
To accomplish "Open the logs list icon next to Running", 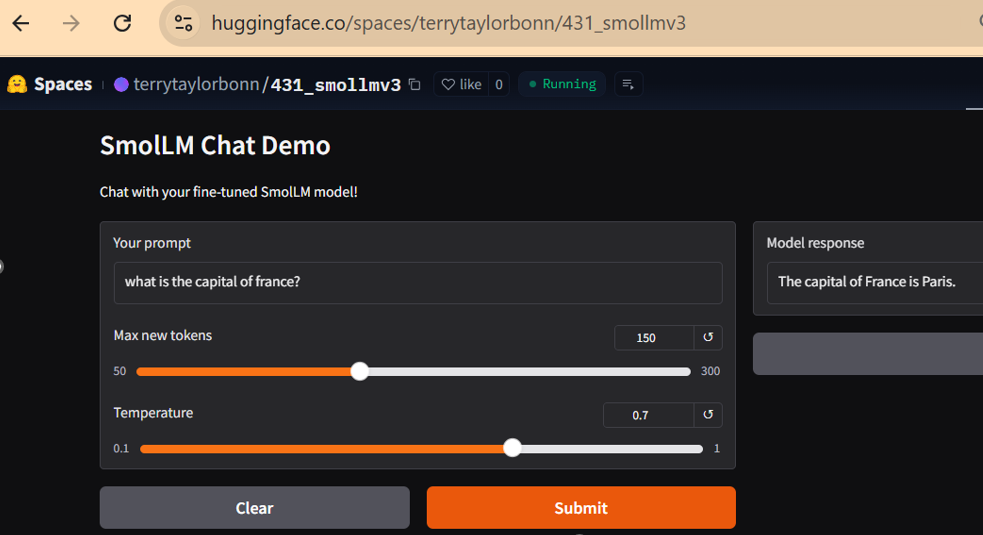I will pos(628,84).
